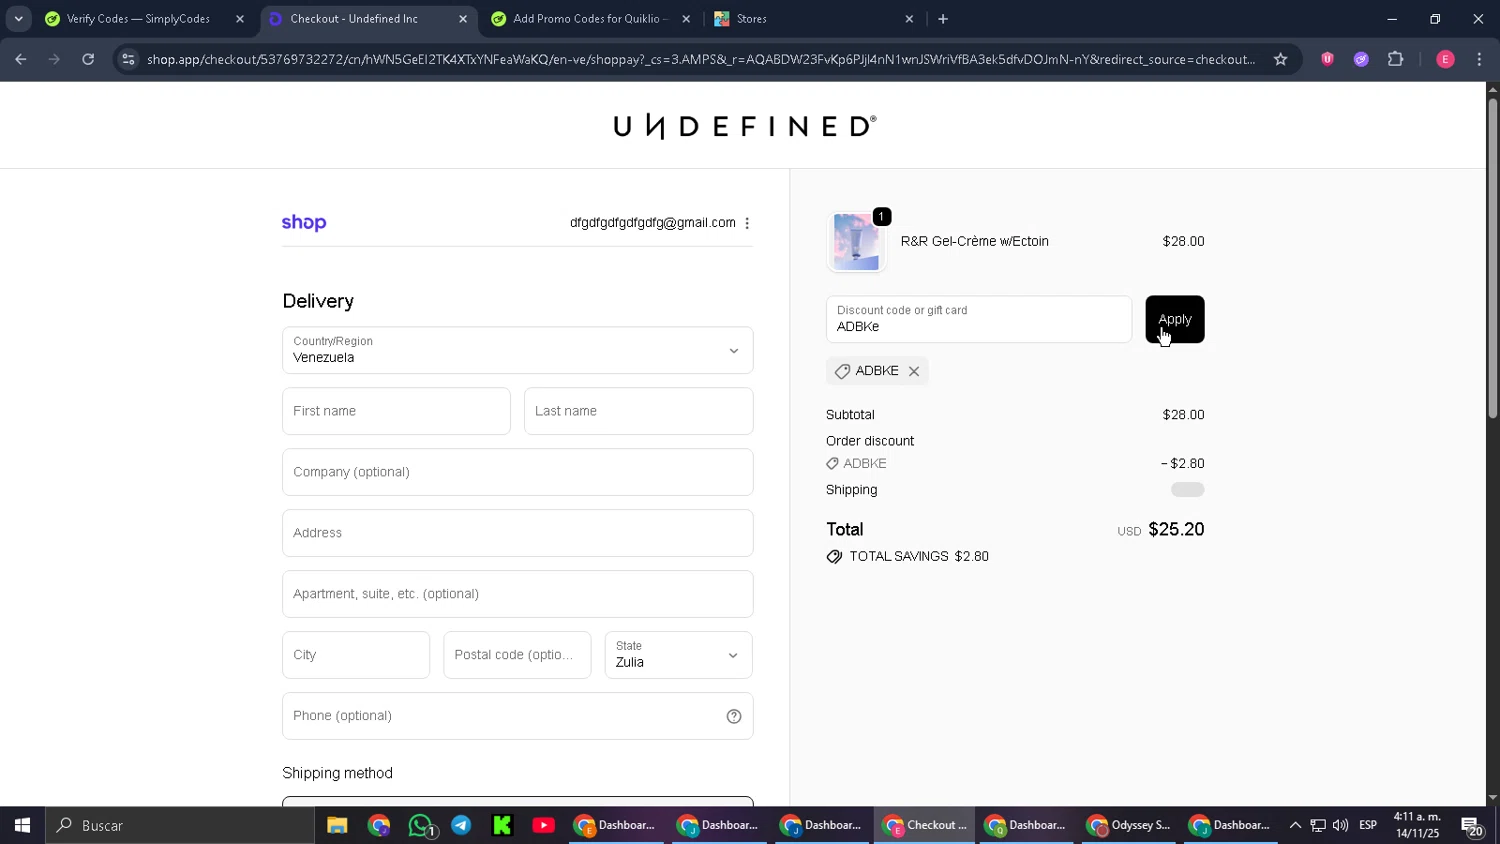The height and width of the screenshot is (844, 1500).
Task: Open the Windows Start menu
Action: [x=22, y=825]
